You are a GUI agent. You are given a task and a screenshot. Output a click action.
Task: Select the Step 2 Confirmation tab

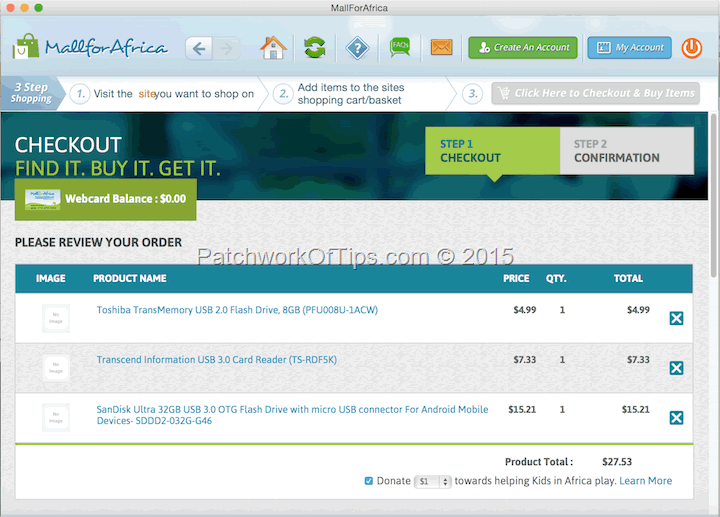point(627,151)
